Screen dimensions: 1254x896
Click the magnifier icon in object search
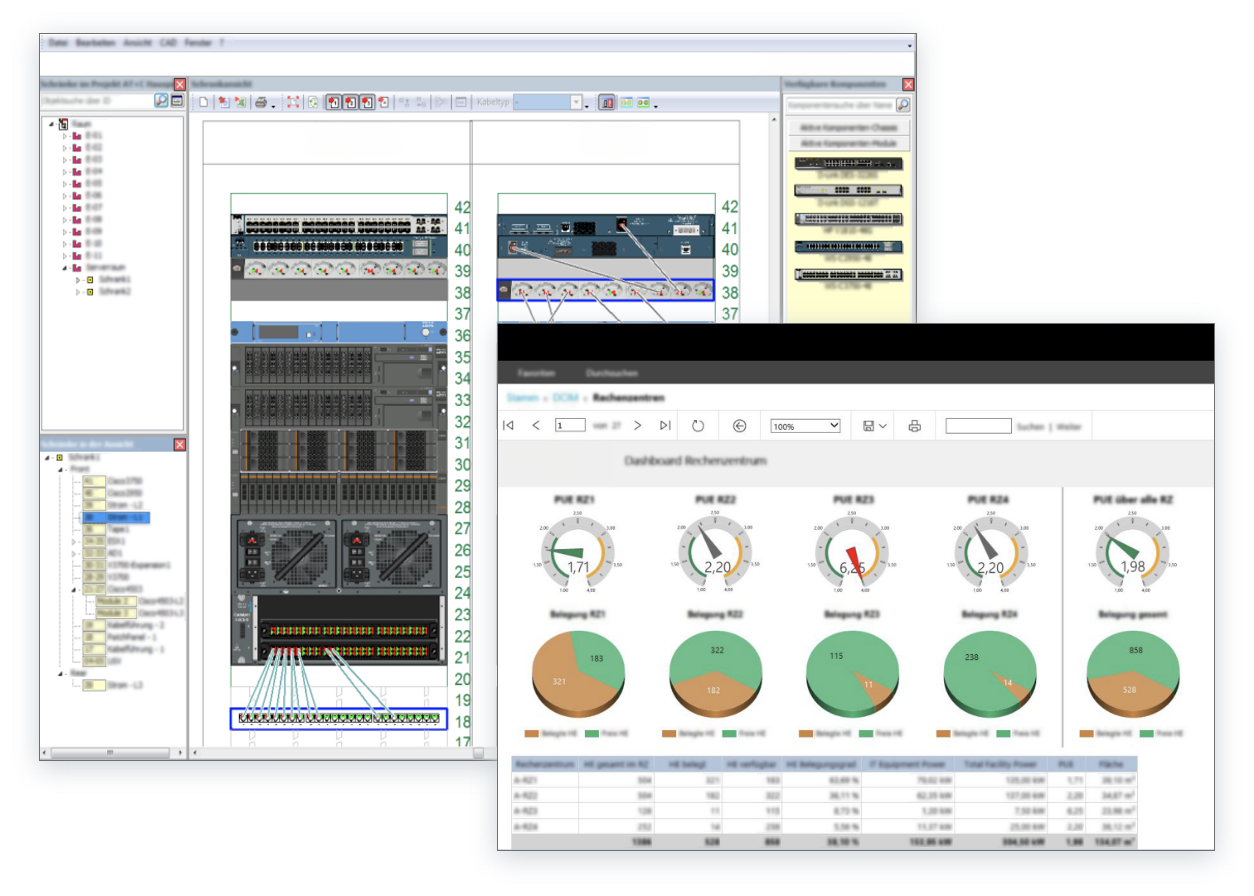(x=160, y=101)
